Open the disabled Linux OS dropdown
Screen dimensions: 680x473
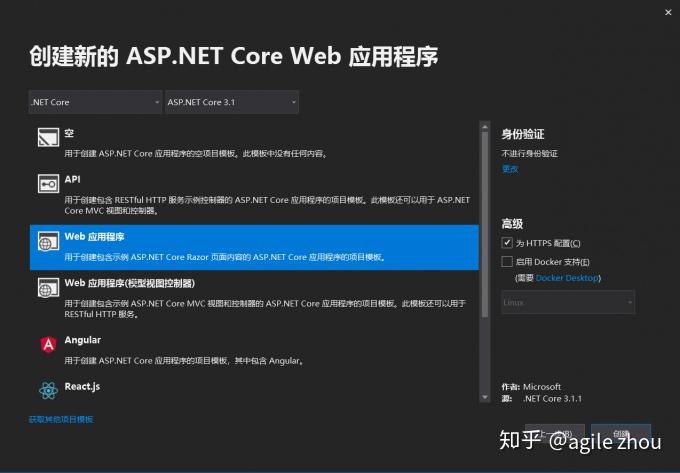[x=568, y=302]
